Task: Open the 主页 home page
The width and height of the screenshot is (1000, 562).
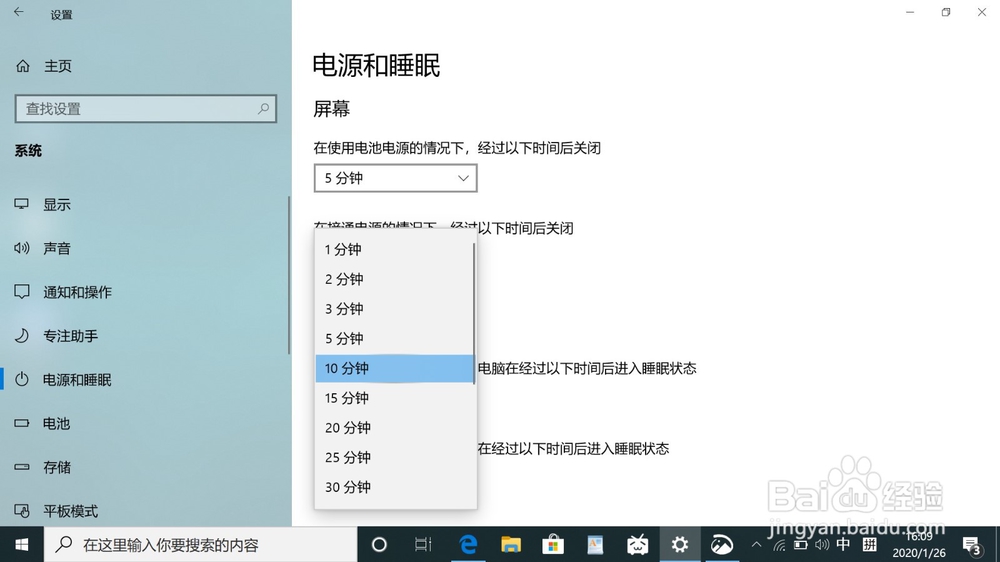Action: (45, 66)
